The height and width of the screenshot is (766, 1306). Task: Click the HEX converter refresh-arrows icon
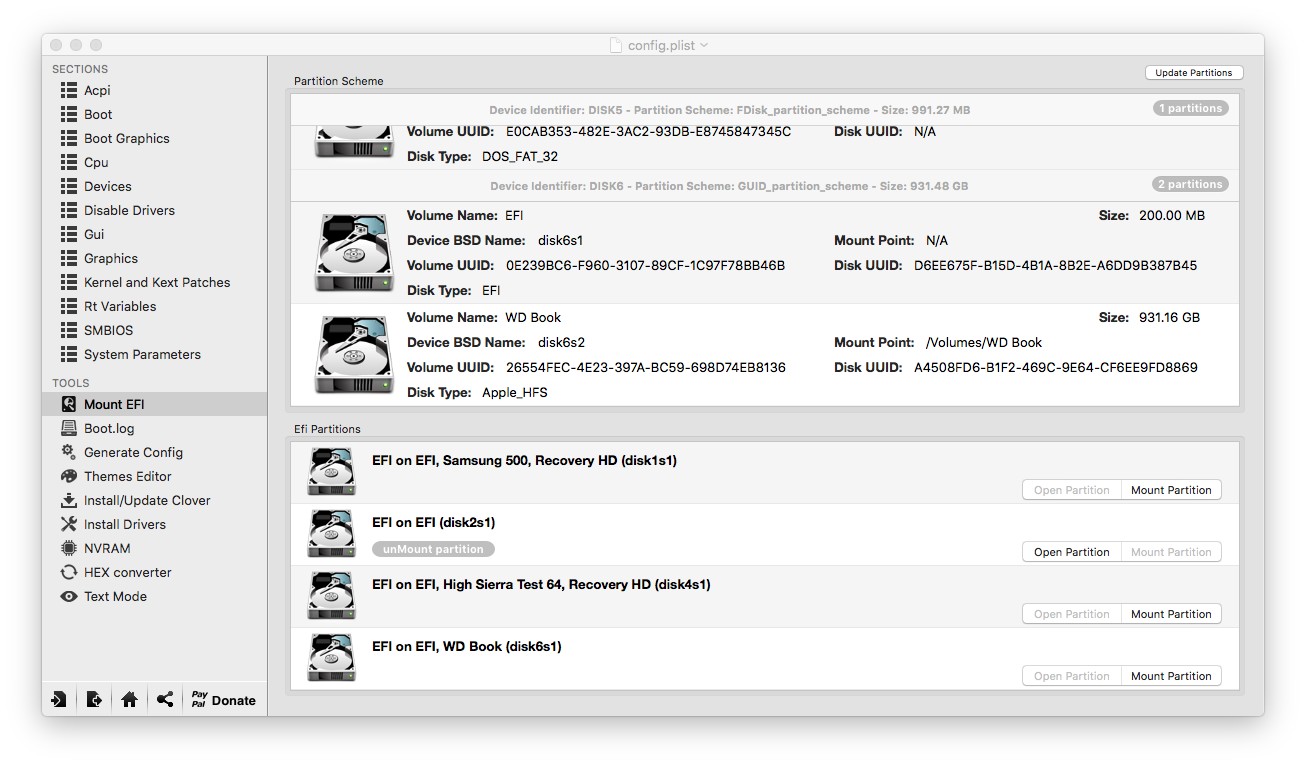[69, 572]
